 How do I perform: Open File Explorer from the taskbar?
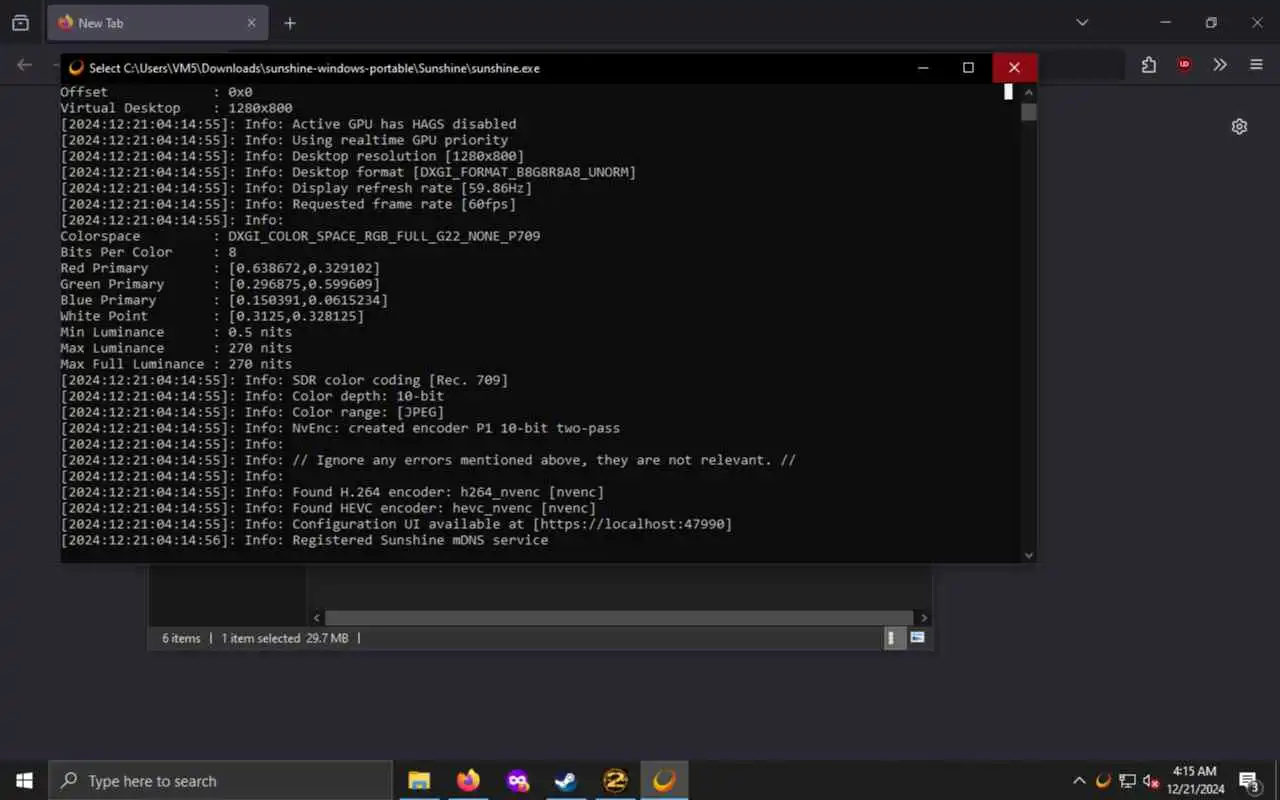[419, 781]
